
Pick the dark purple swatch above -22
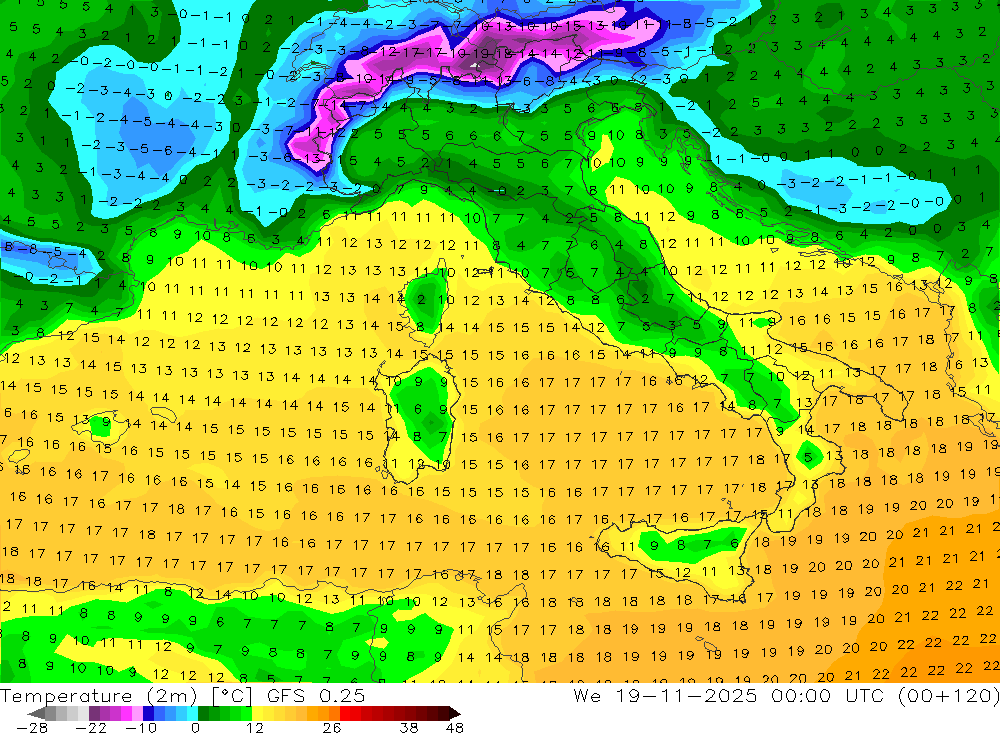[x=94, y=713]
